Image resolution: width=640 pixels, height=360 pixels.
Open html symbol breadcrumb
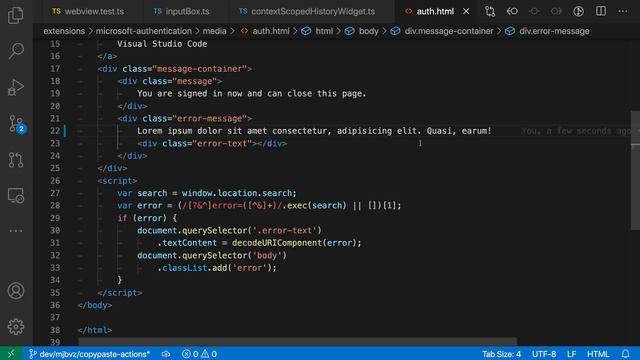coord(318,31)
